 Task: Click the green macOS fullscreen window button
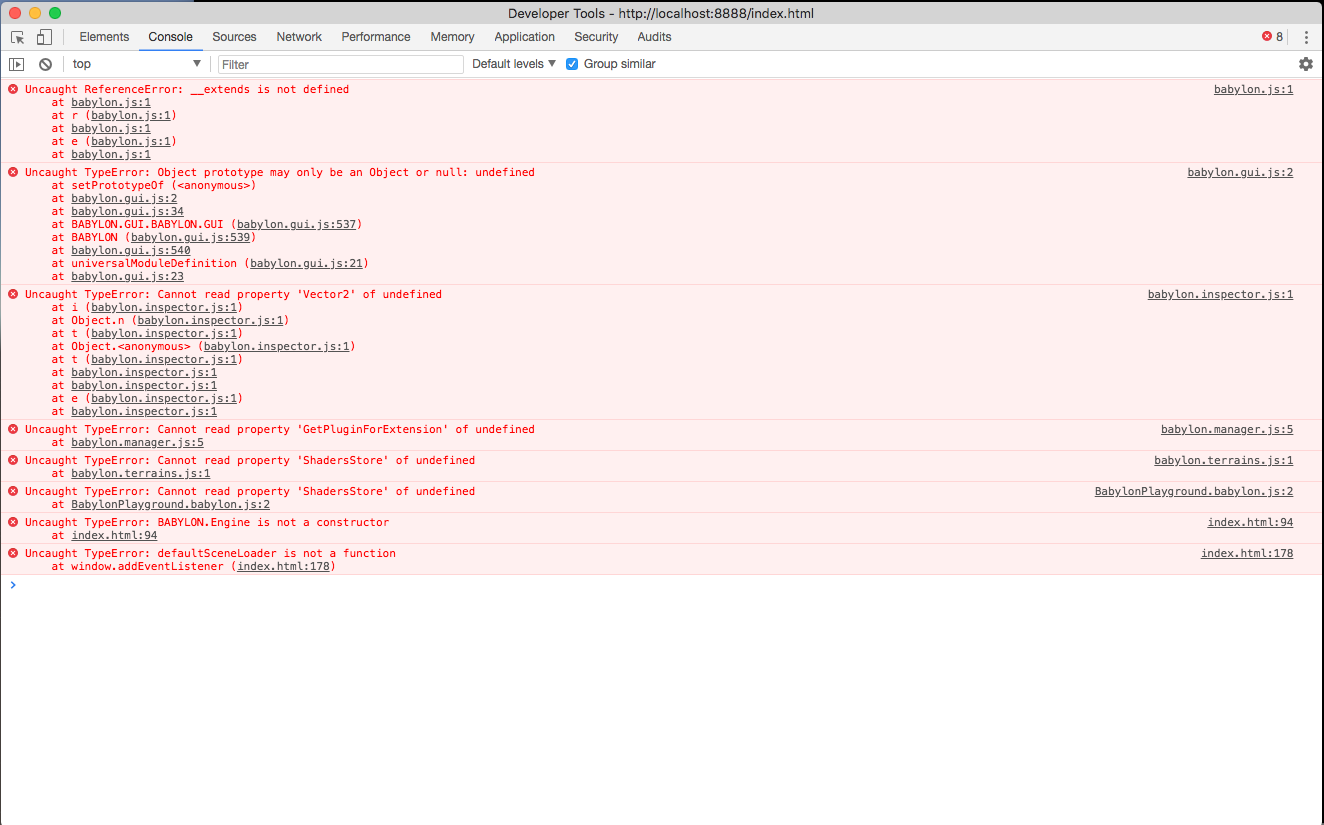pyautogui.click(x=55, y=13)
